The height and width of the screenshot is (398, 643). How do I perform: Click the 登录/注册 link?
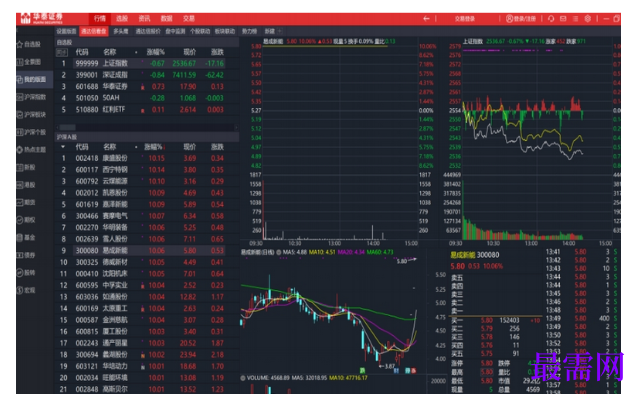(x=521, y=18)
